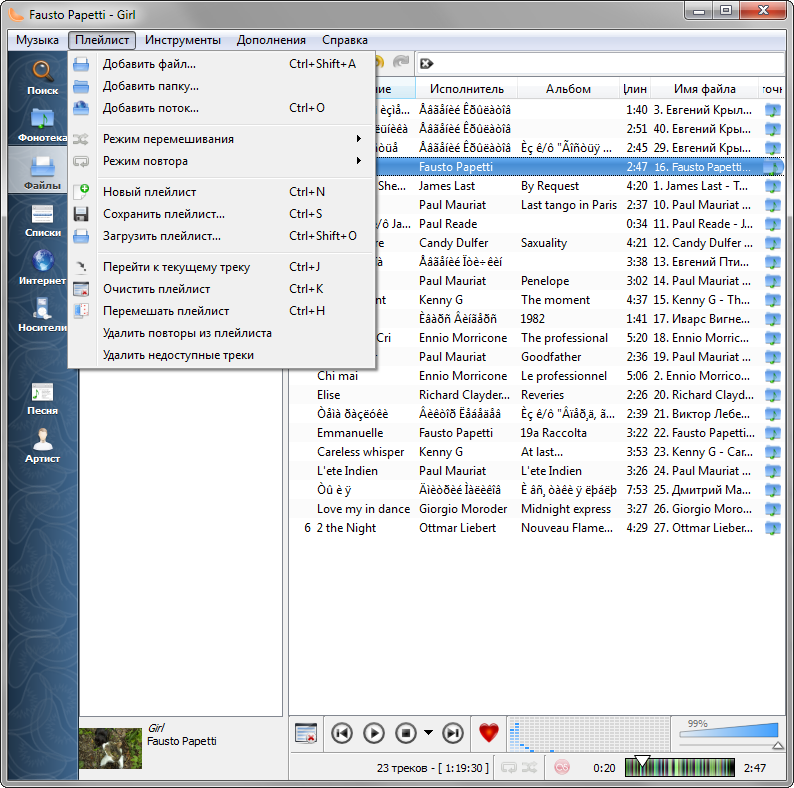Show Песня song info in sidebar
This screenshot has height=788, width=794.
pos(43,399)
